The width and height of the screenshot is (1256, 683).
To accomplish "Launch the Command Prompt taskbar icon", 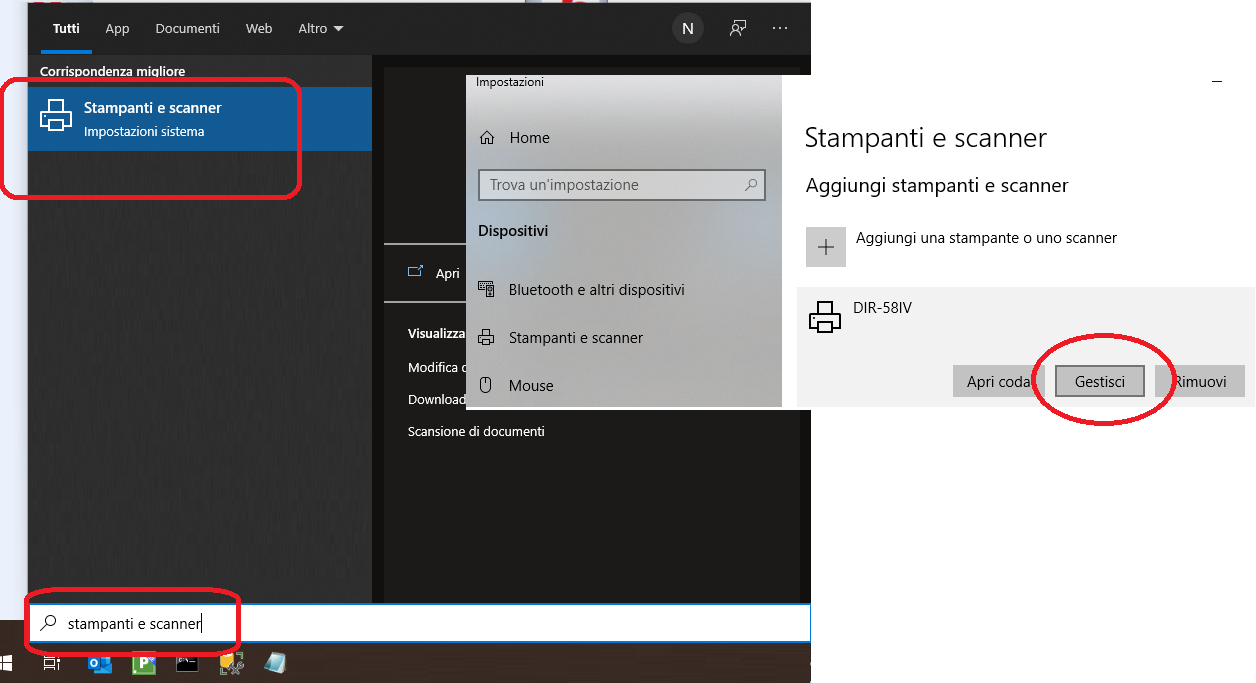I will [x=187, y=663].
